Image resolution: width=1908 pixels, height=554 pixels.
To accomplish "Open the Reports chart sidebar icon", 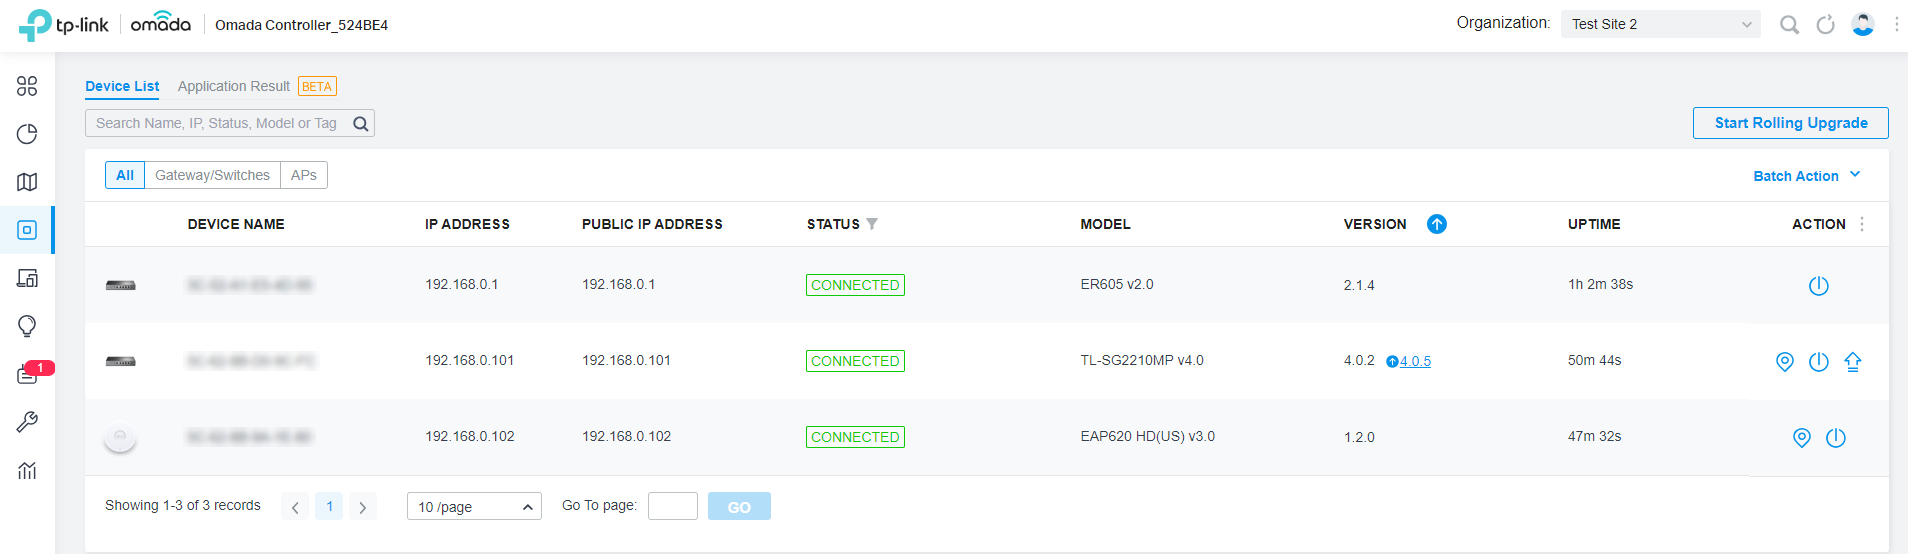I will pos(27,470).
